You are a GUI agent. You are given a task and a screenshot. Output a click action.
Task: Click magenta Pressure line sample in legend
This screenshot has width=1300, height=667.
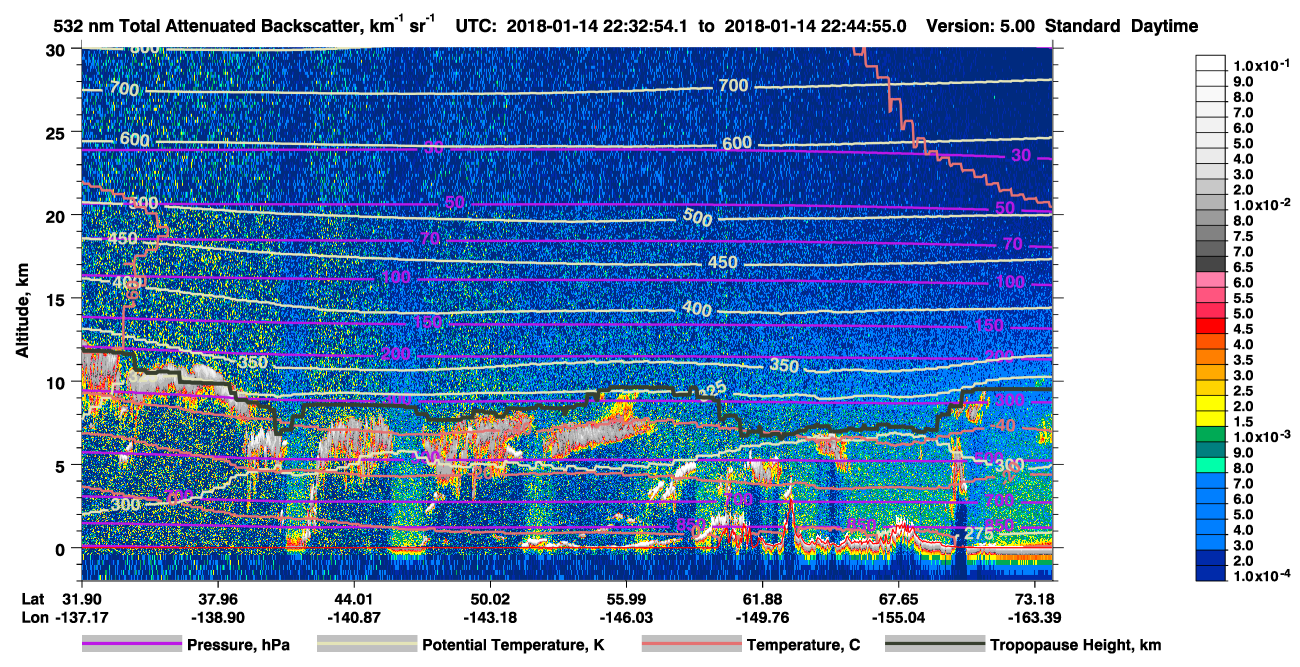coord(131,645)
